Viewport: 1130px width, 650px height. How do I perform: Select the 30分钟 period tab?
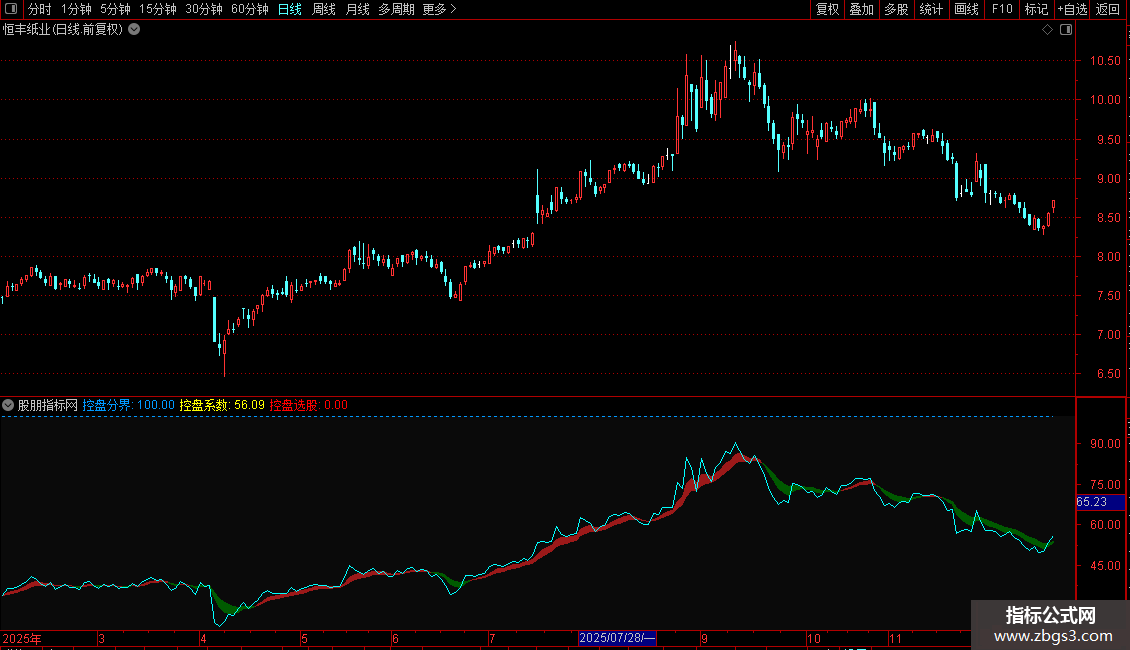pyautogui.click(x=204, y=9)
